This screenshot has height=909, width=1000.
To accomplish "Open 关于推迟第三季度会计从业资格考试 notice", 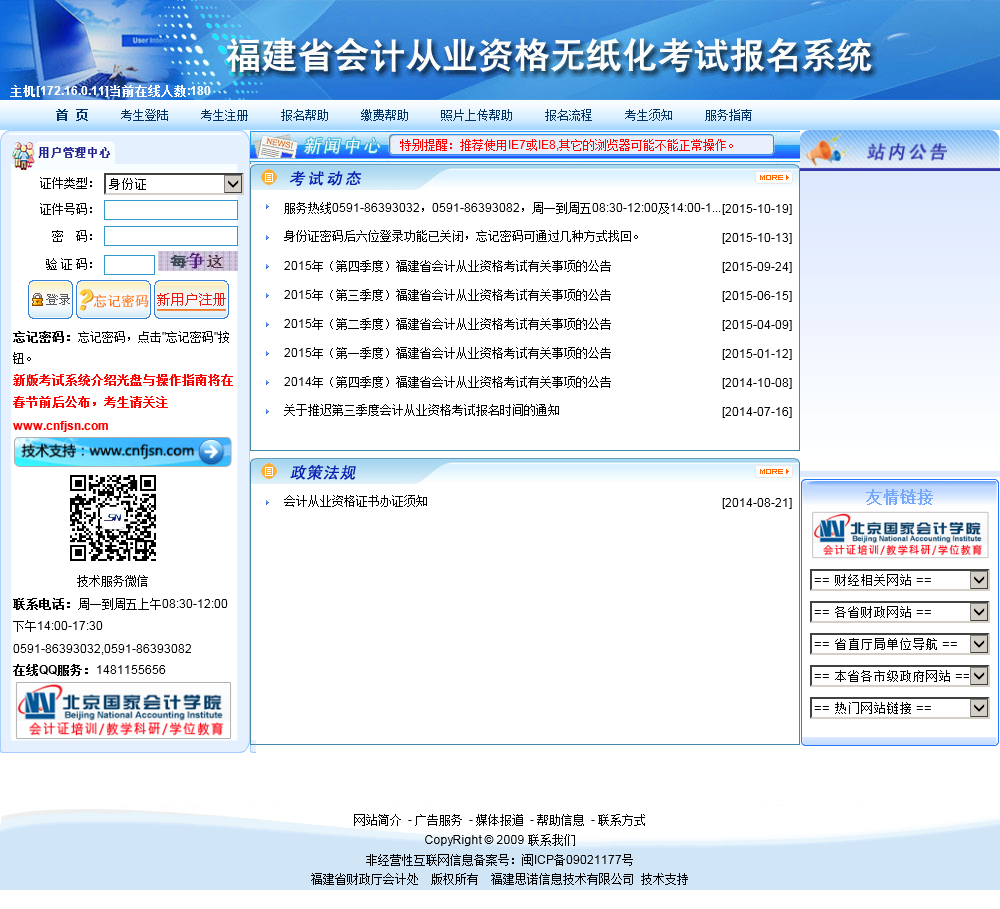I will coord(422,410).
